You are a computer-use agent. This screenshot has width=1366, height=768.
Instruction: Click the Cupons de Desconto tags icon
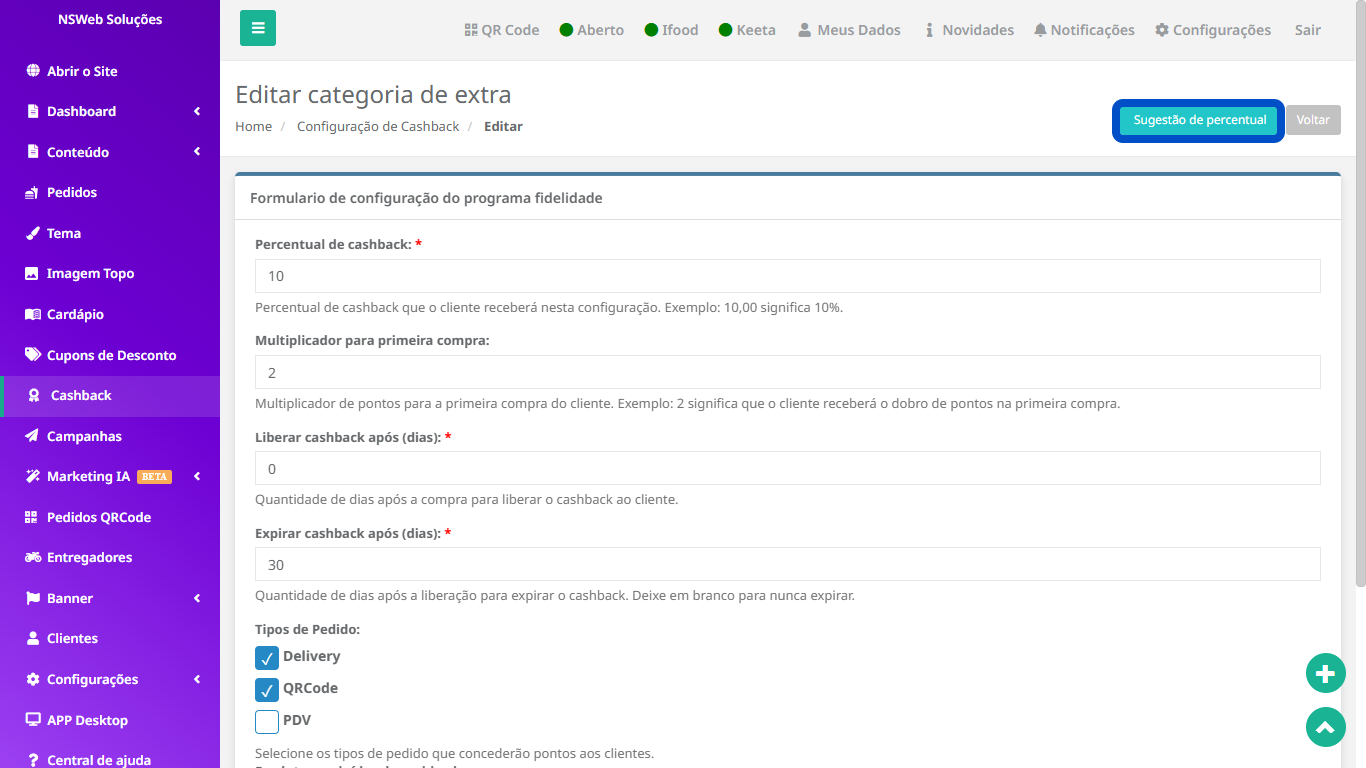pos(32,355)
